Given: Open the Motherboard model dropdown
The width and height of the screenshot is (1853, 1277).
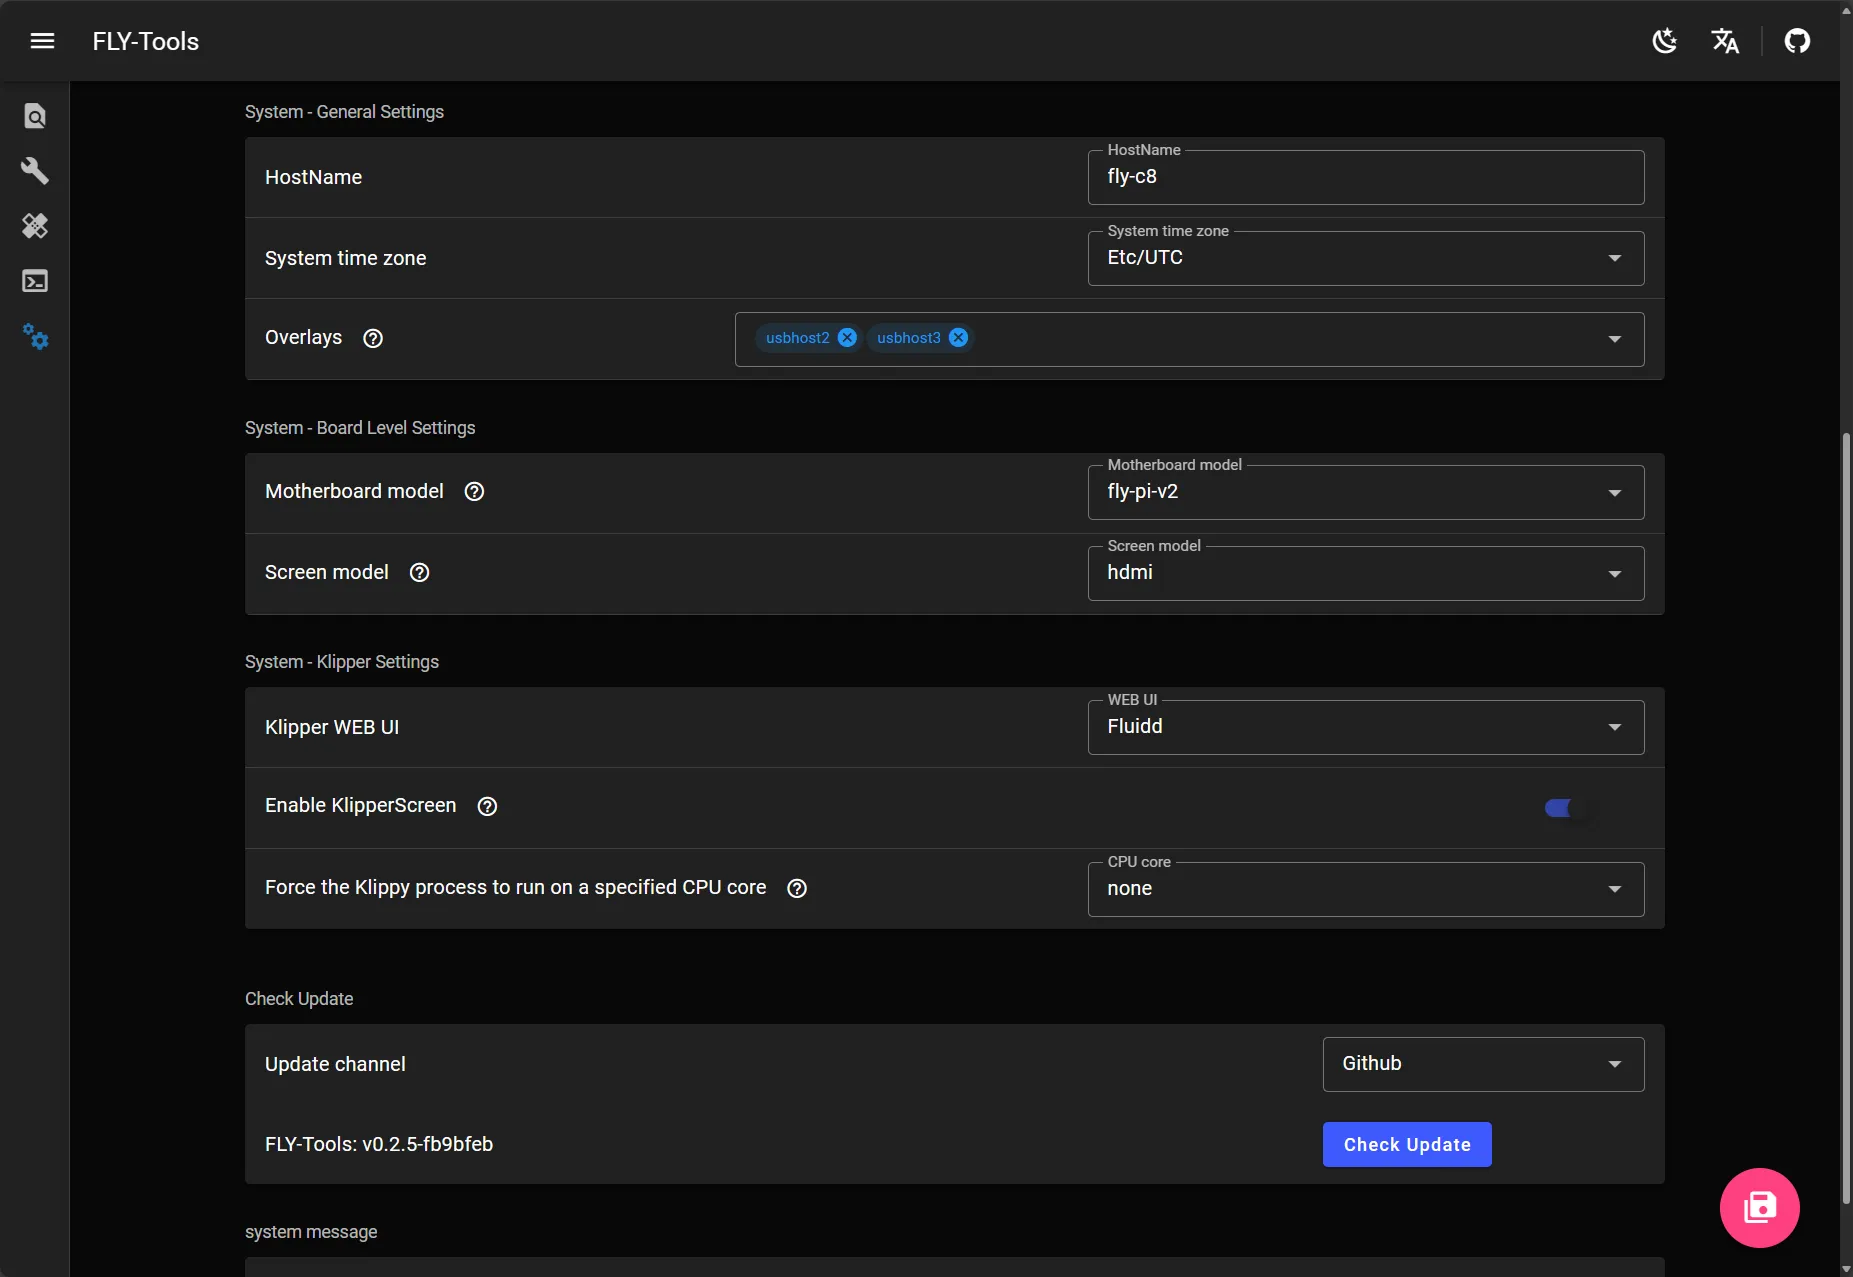Looking at the screenshot, I should 1365,492.
